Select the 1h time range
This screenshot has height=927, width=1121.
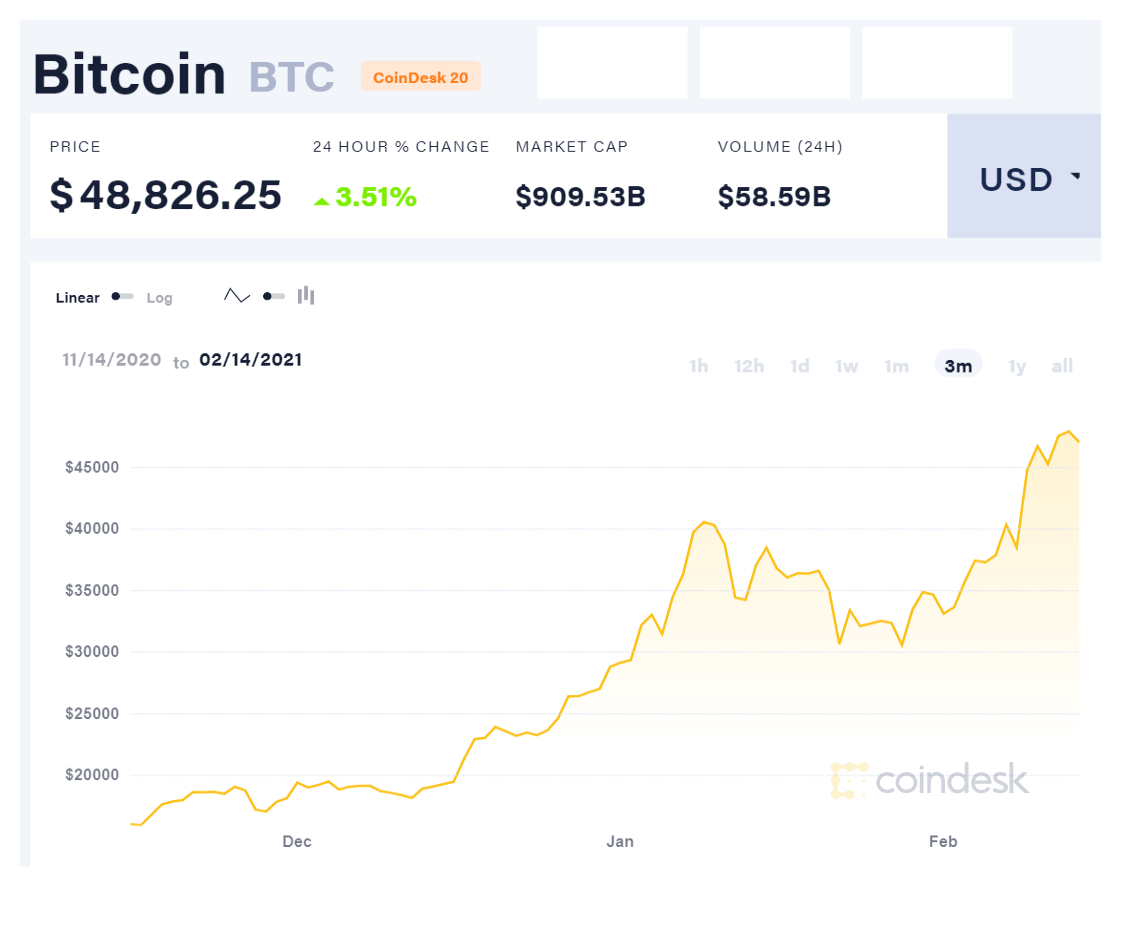698,366
